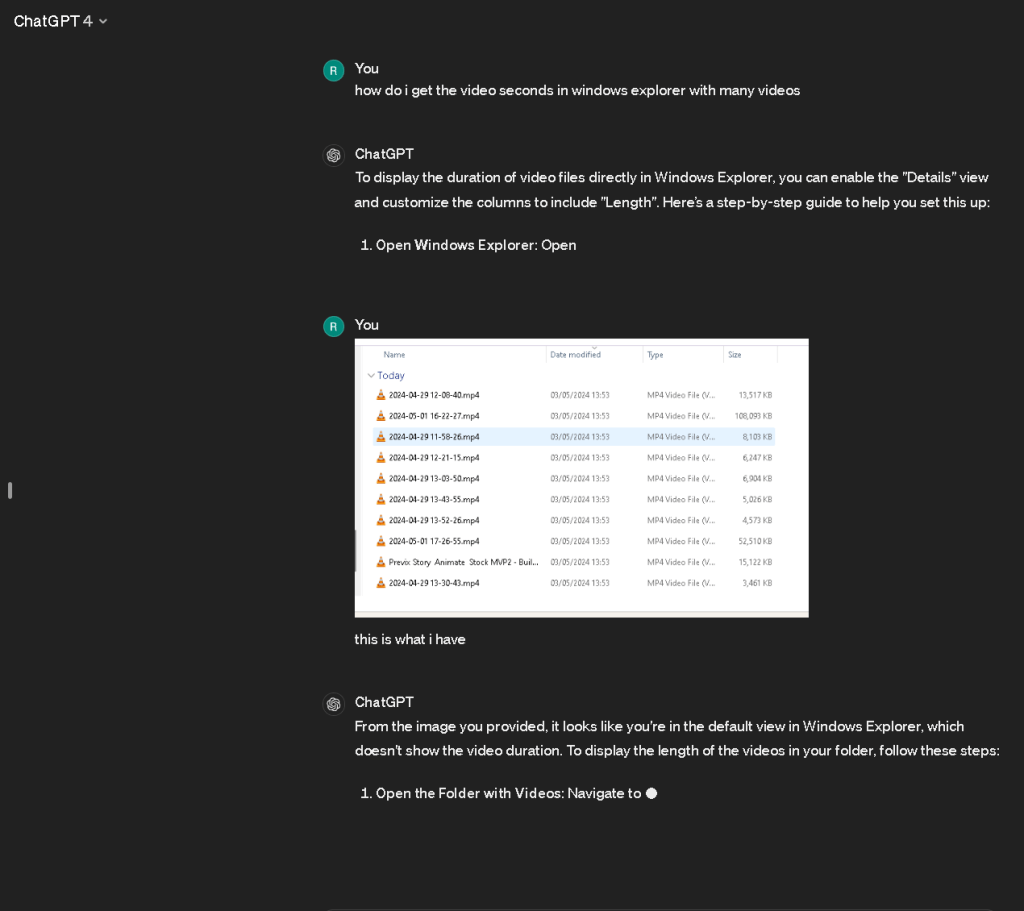Click VLC icon for 2024-04-29 12-21-15.mp4
The image size is (1024, 911).
(x=381, y=458)
